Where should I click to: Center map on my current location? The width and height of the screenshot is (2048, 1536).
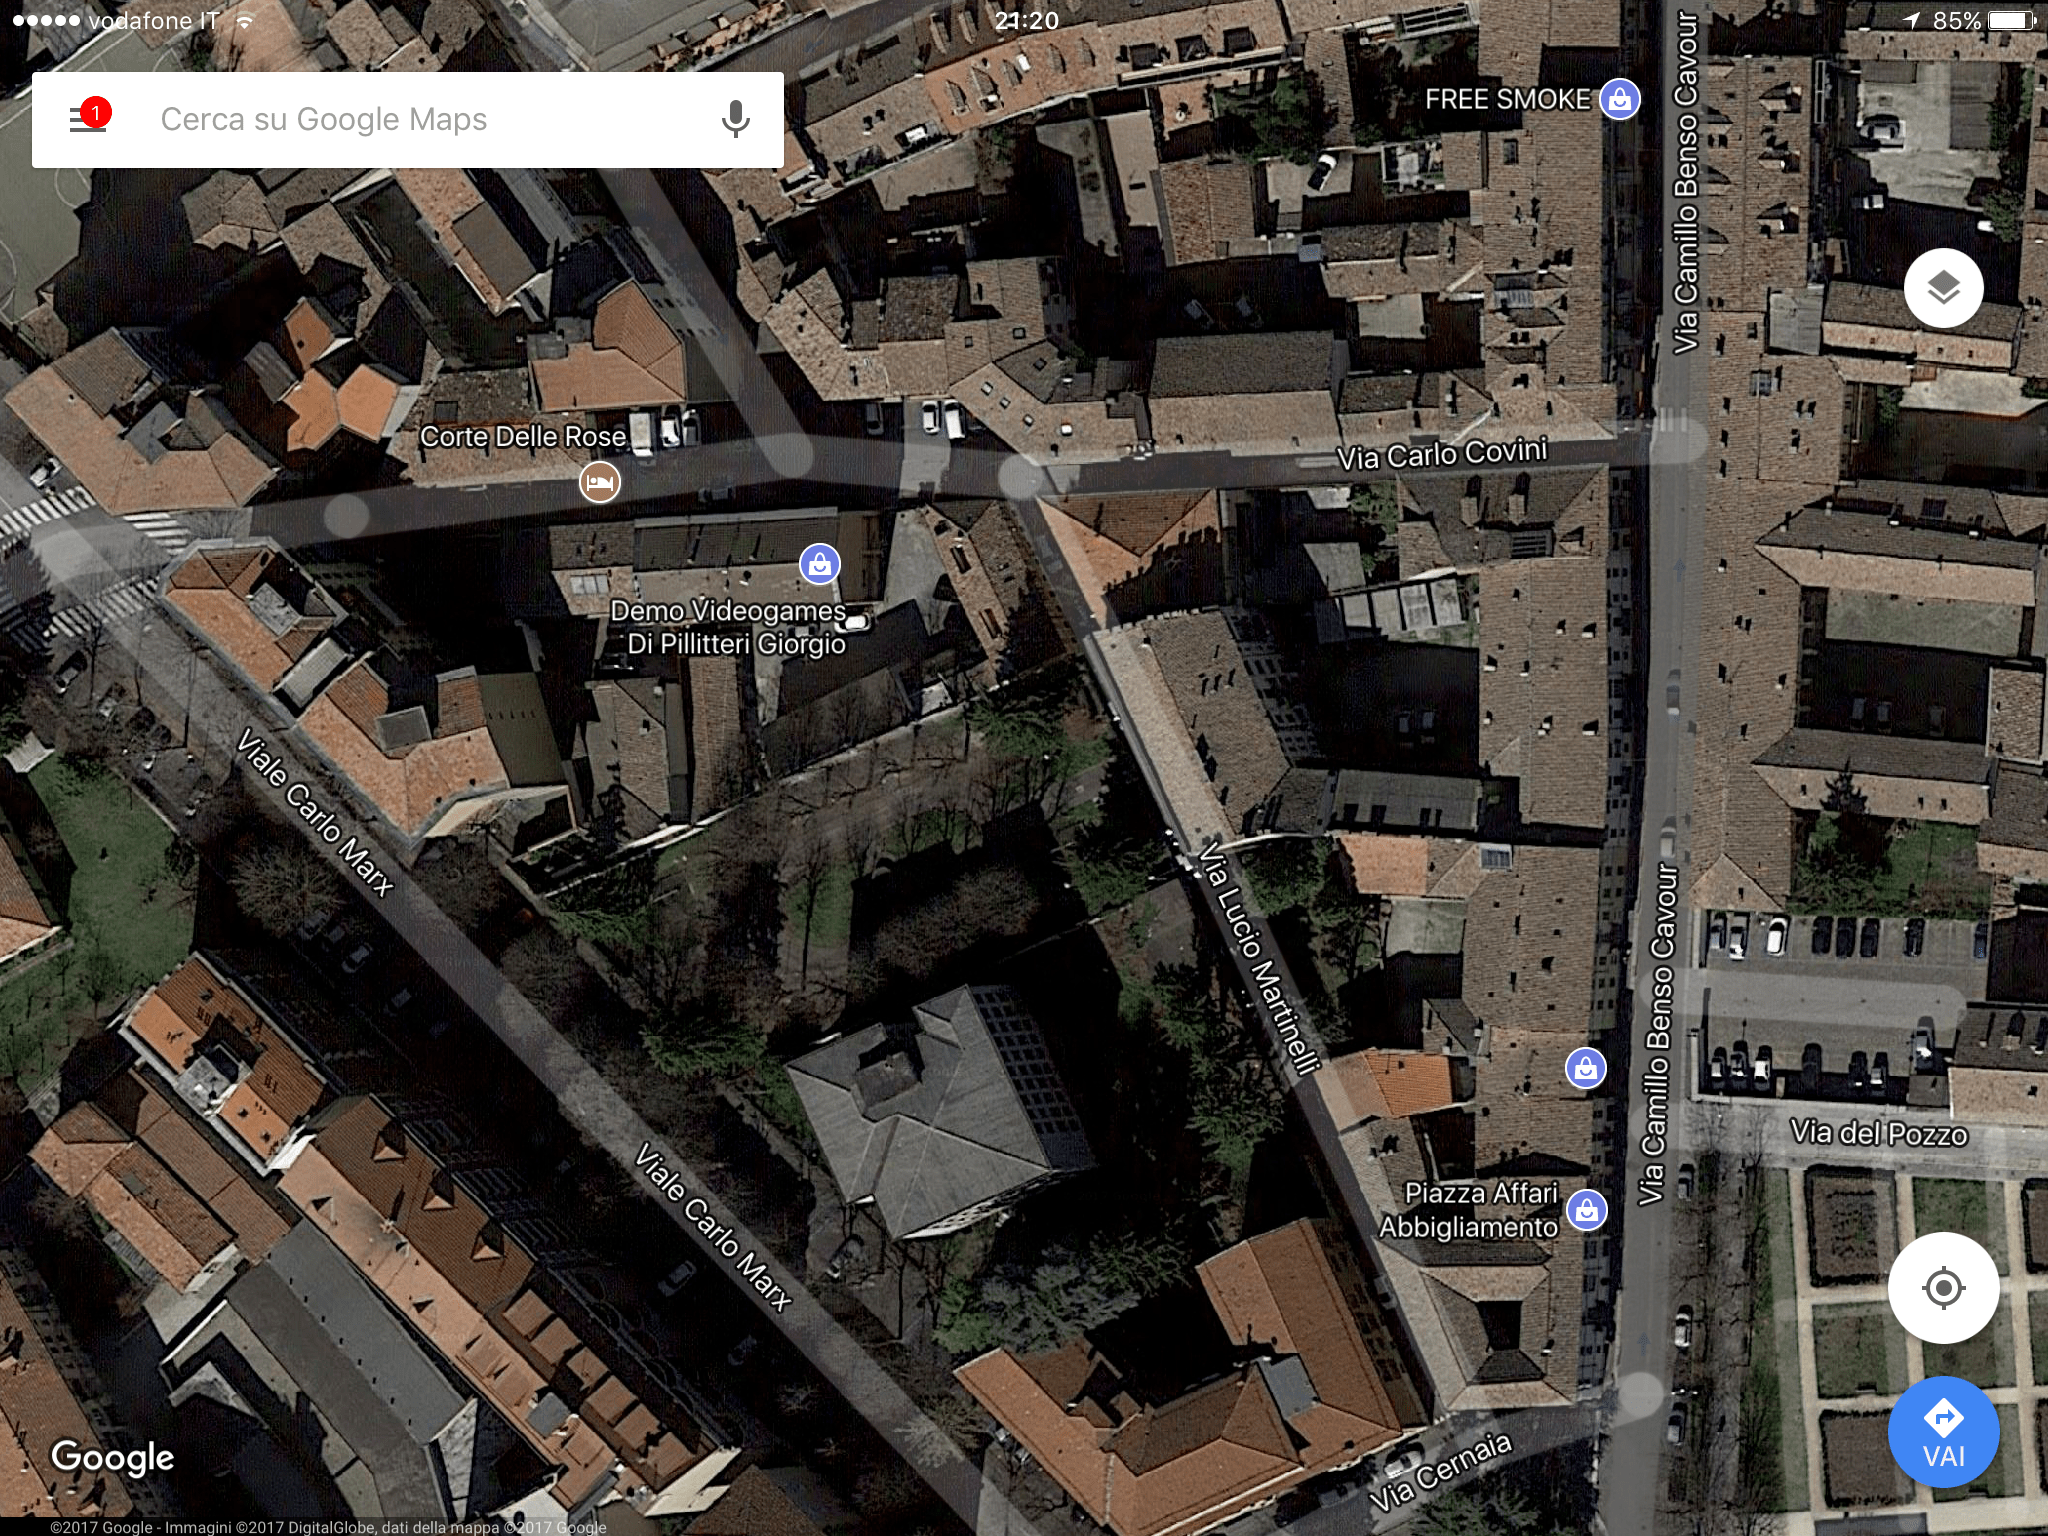1943,1287
